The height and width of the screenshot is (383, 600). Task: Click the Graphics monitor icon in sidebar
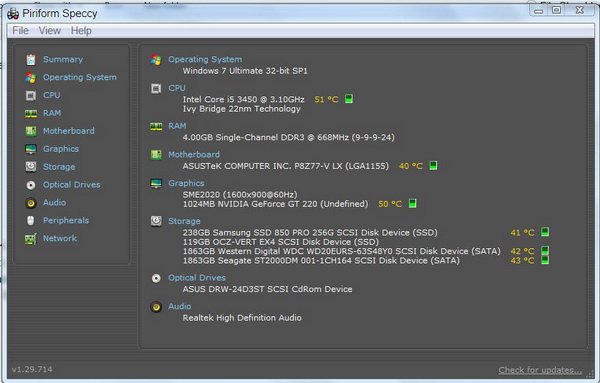(31, 149)
